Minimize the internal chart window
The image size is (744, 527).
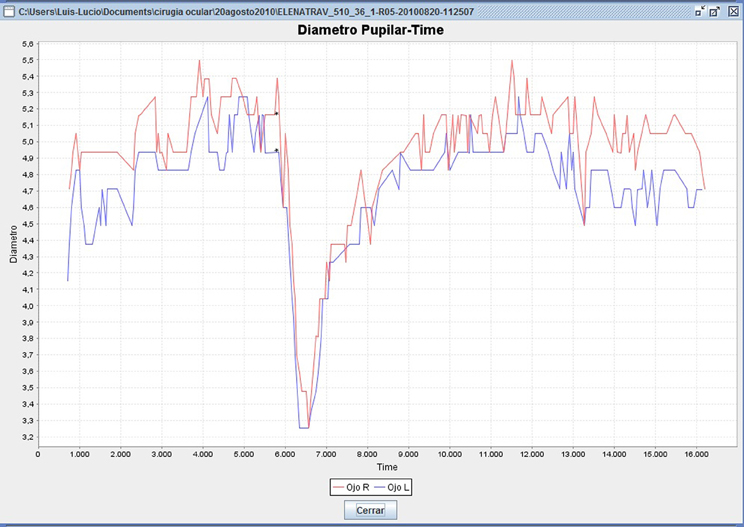pos(699,11)
